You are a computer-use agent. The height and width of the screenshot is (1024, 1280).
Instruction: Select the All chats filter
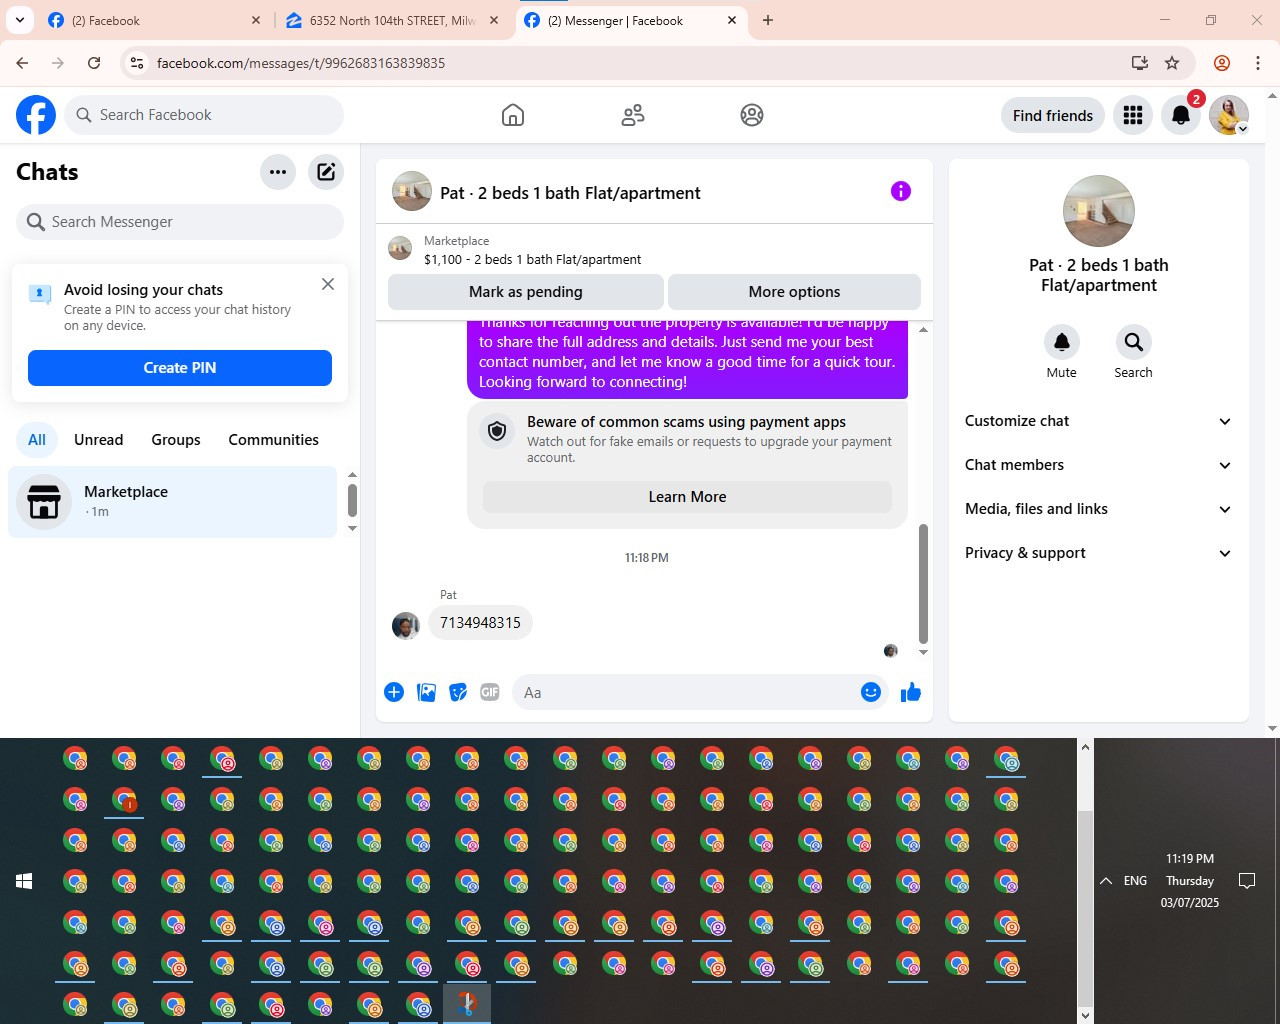pos(37,440)
